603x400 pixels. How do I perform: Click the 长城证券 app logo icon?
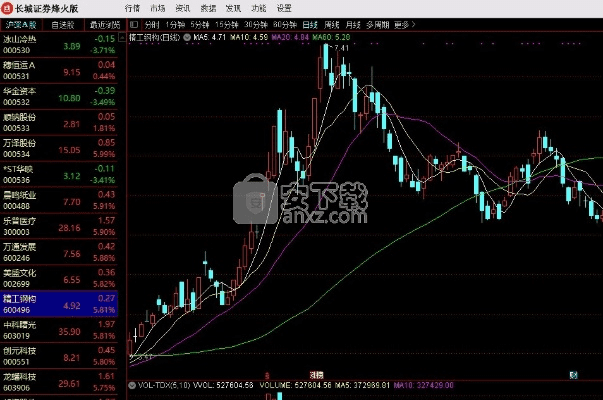(8, 7)
